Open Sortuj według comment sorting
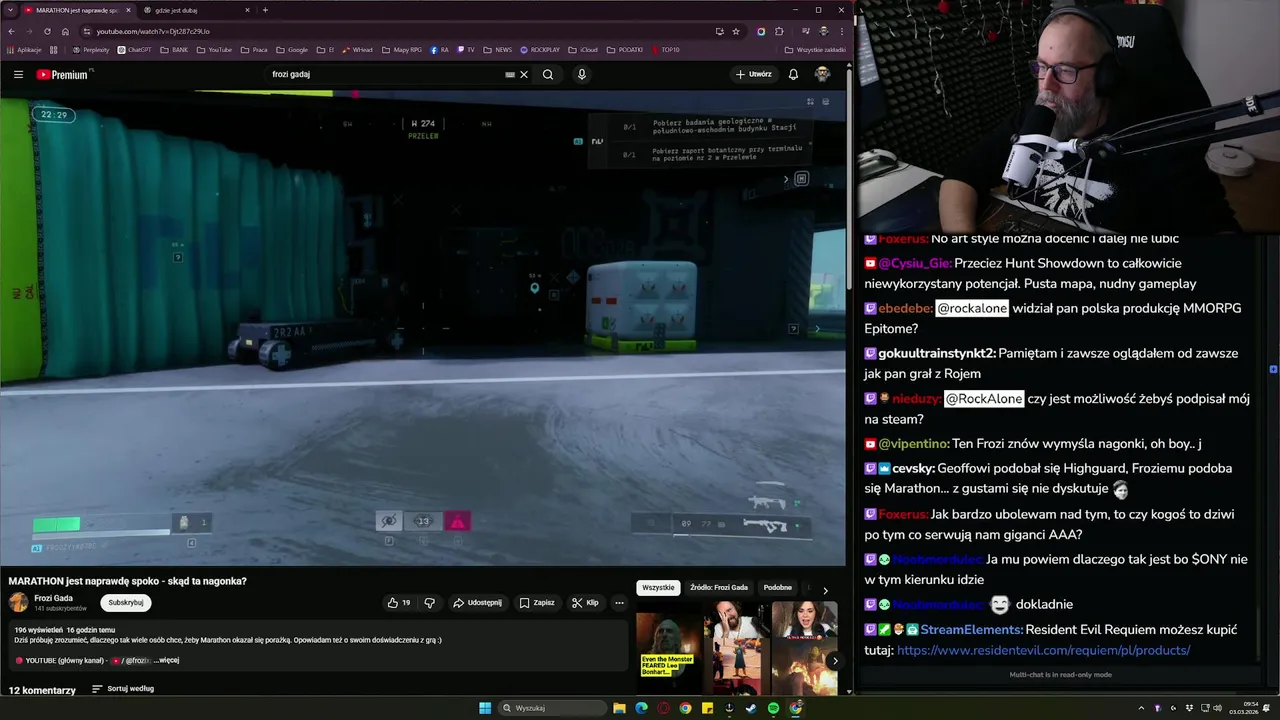Screen dimensions: 1280x720 click(x=123, y=689)
